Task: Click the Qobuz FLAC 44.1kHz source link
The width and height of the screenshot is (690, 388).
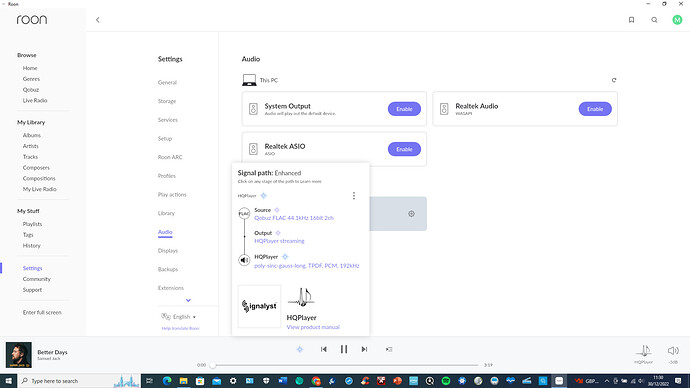Action: point(294,218)
